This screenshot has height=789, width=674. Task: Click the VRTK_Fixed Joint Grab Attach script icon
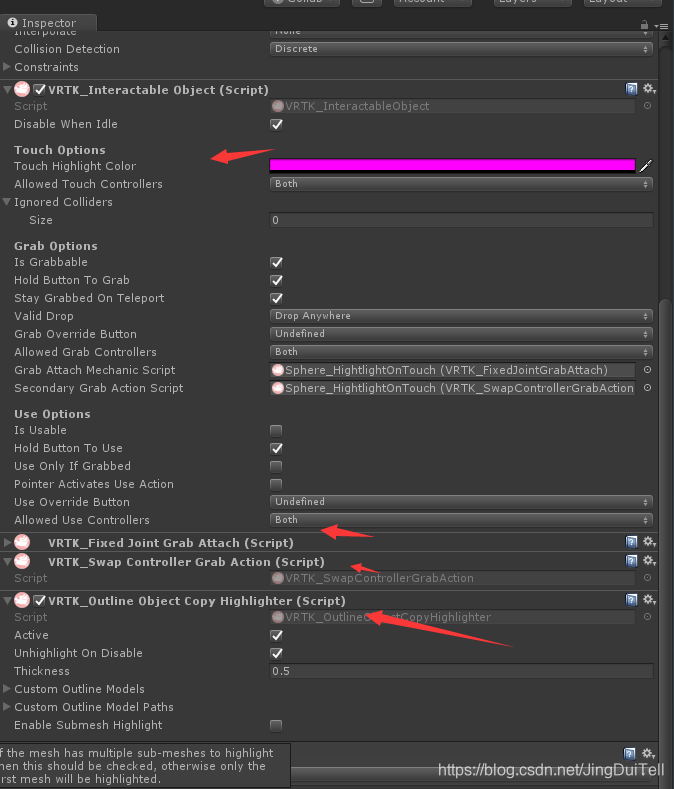pos(22,542)
